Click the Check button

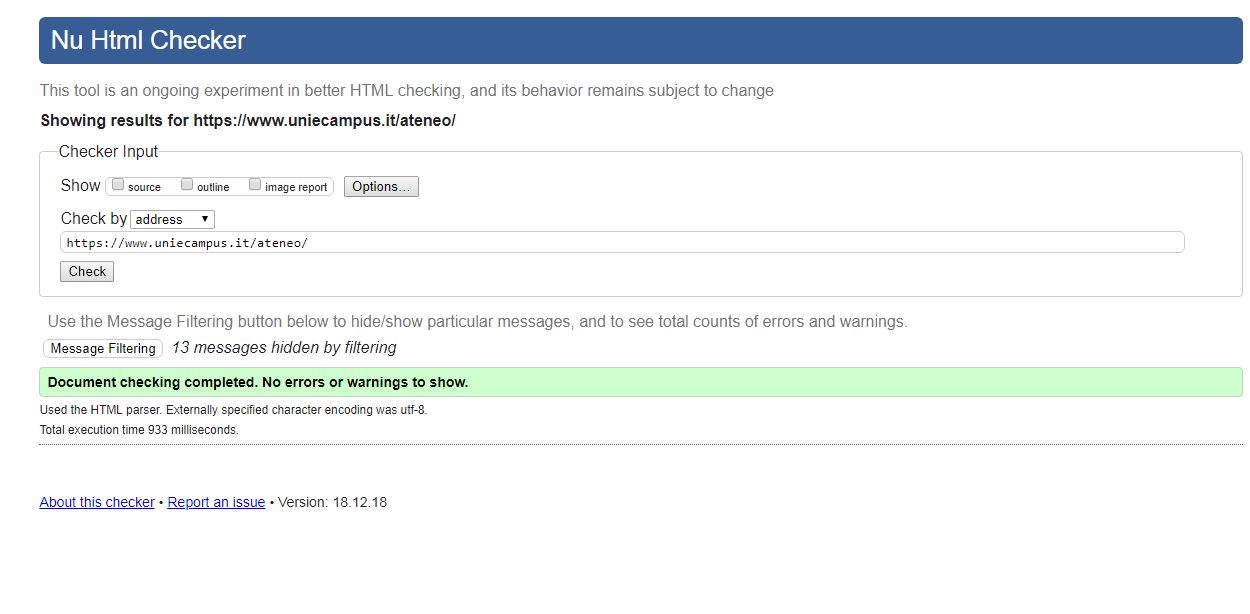pos(87,272)
